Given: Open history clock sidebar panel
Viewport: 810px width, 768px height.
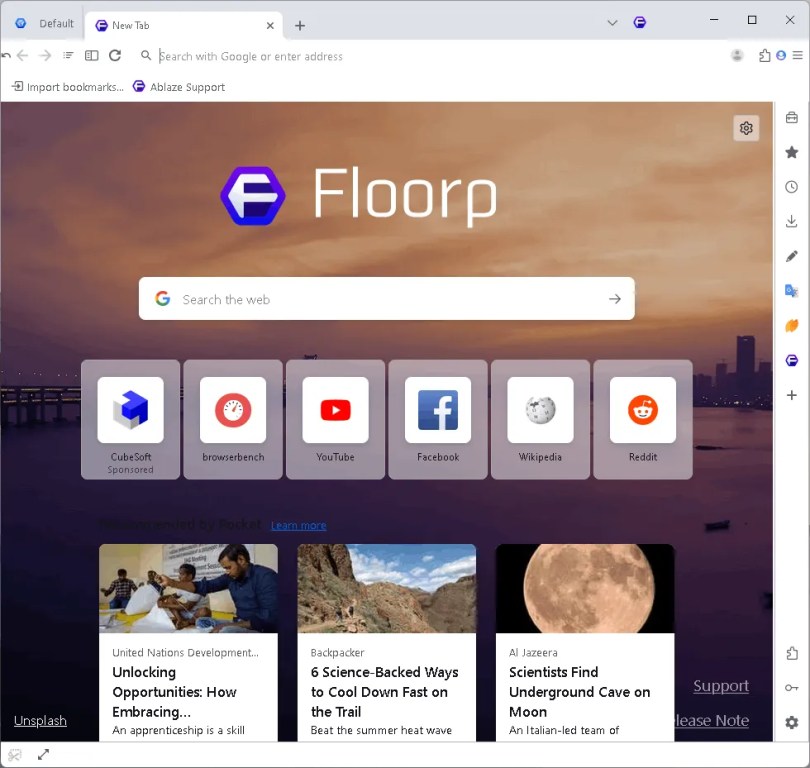Looking at the screenshot, I should coord(791,187).
